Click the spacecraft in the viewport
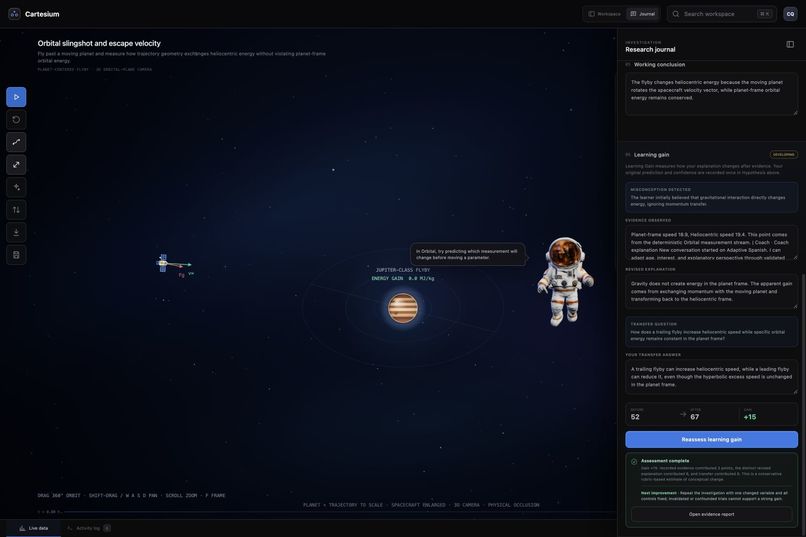The image size is (806, 537). pyautogui.click(x=163, y=263)
